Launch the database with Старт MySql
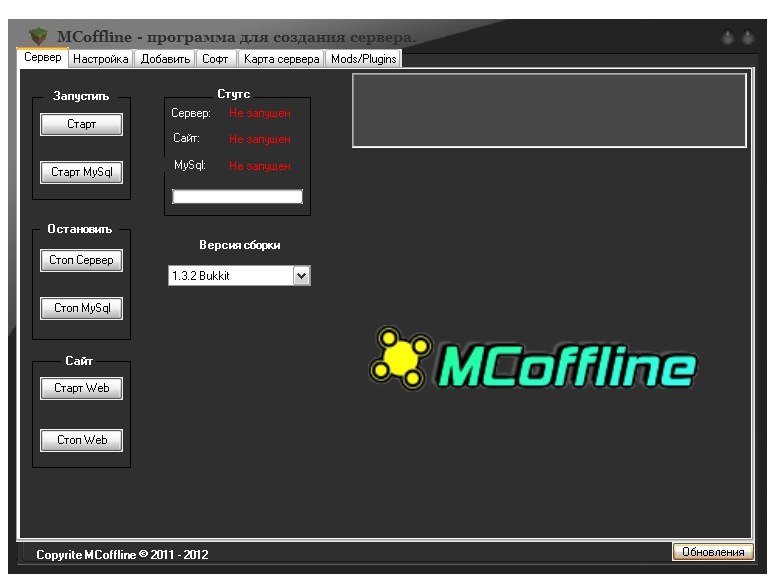 coord(81,172)
